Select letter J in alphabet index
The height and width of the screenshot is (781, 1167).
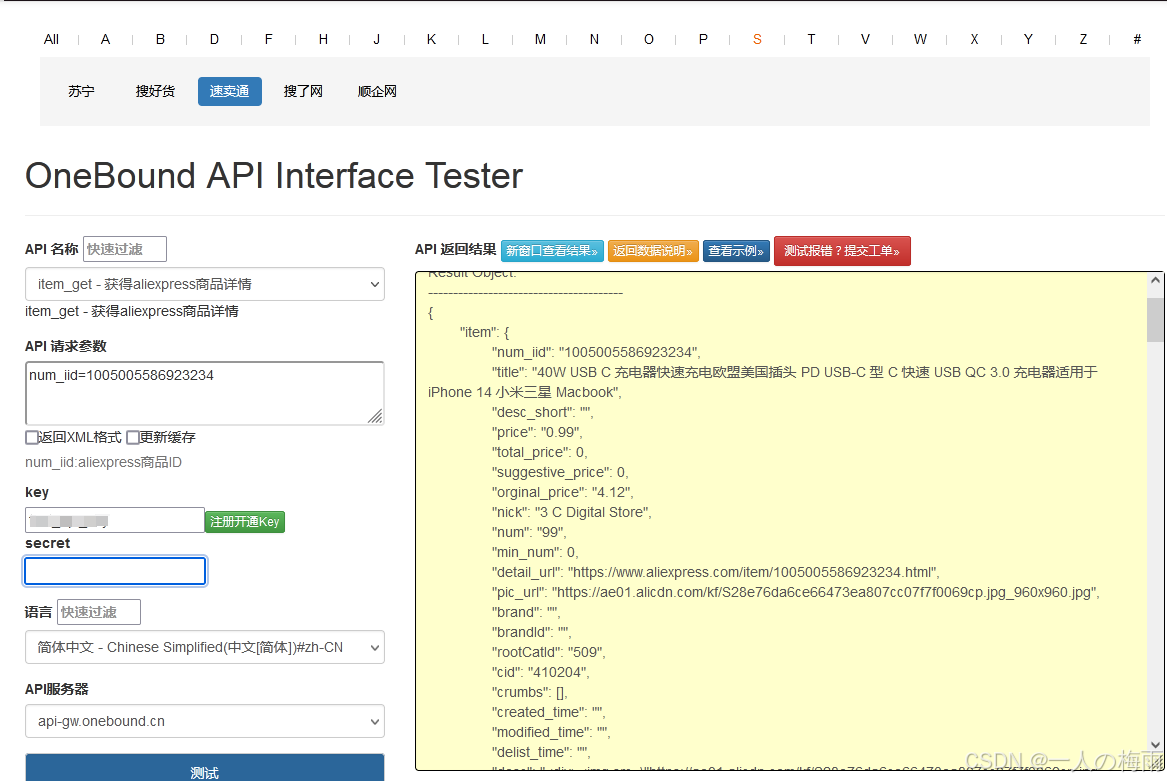[377, 39]
